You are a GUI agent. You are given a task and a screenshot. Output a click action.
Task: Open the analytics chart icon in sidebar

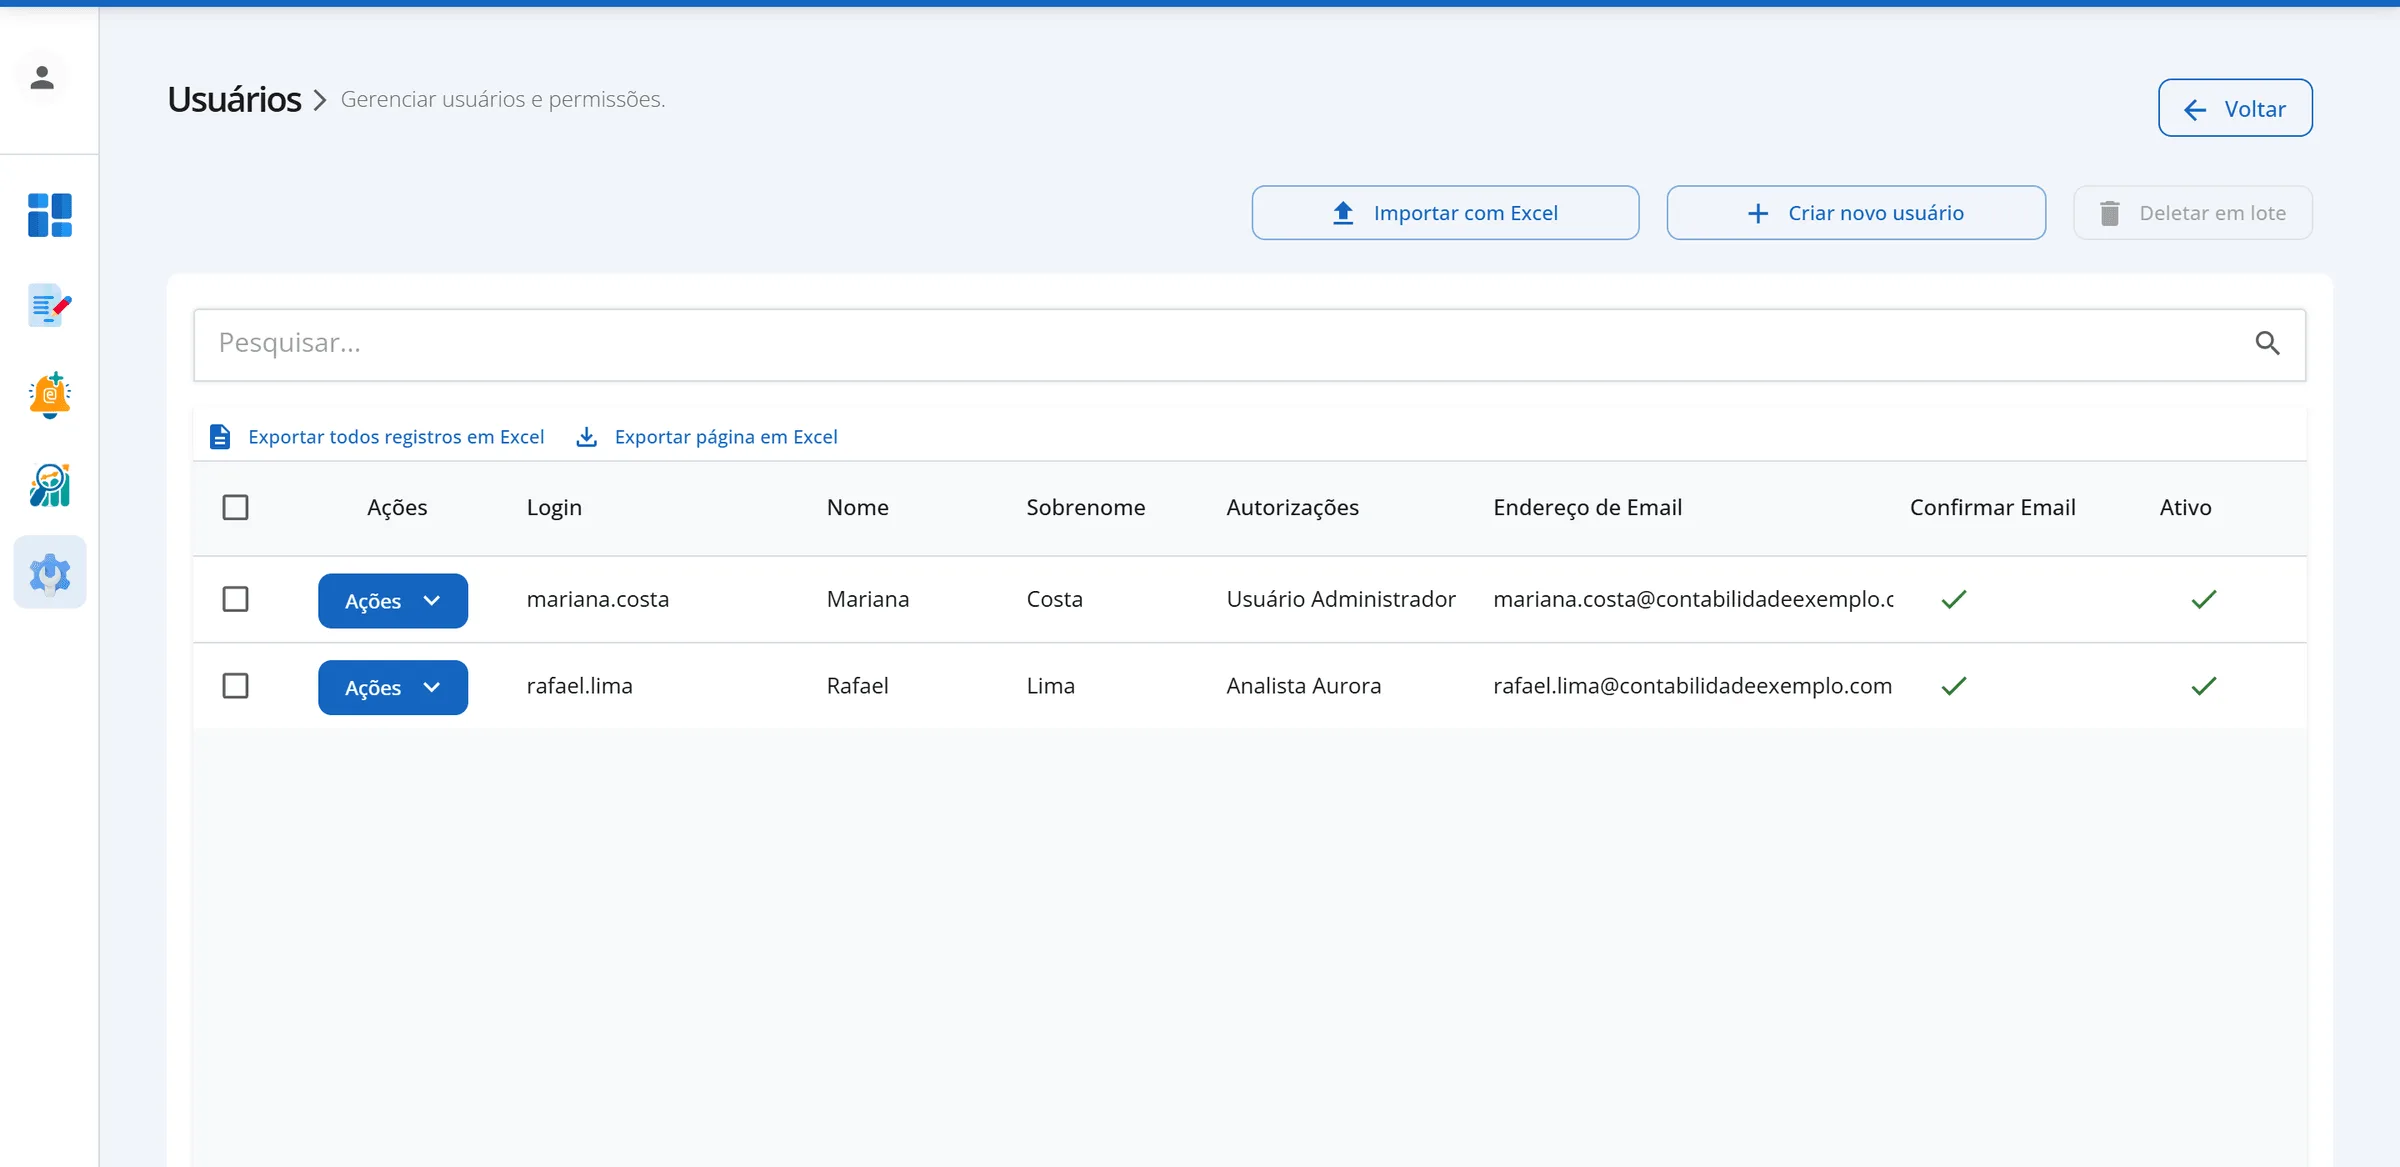(50, 485)
